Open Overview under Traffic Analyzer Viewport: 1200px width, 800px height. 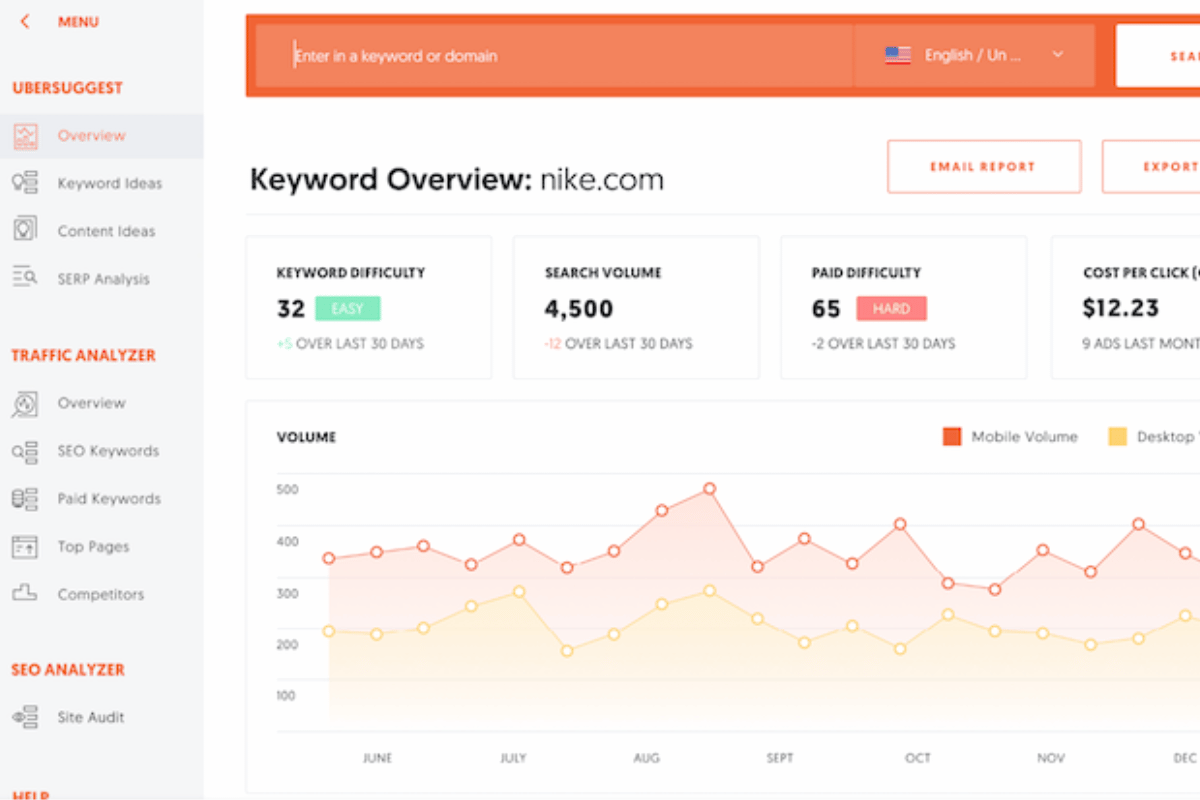pos(91,403)
